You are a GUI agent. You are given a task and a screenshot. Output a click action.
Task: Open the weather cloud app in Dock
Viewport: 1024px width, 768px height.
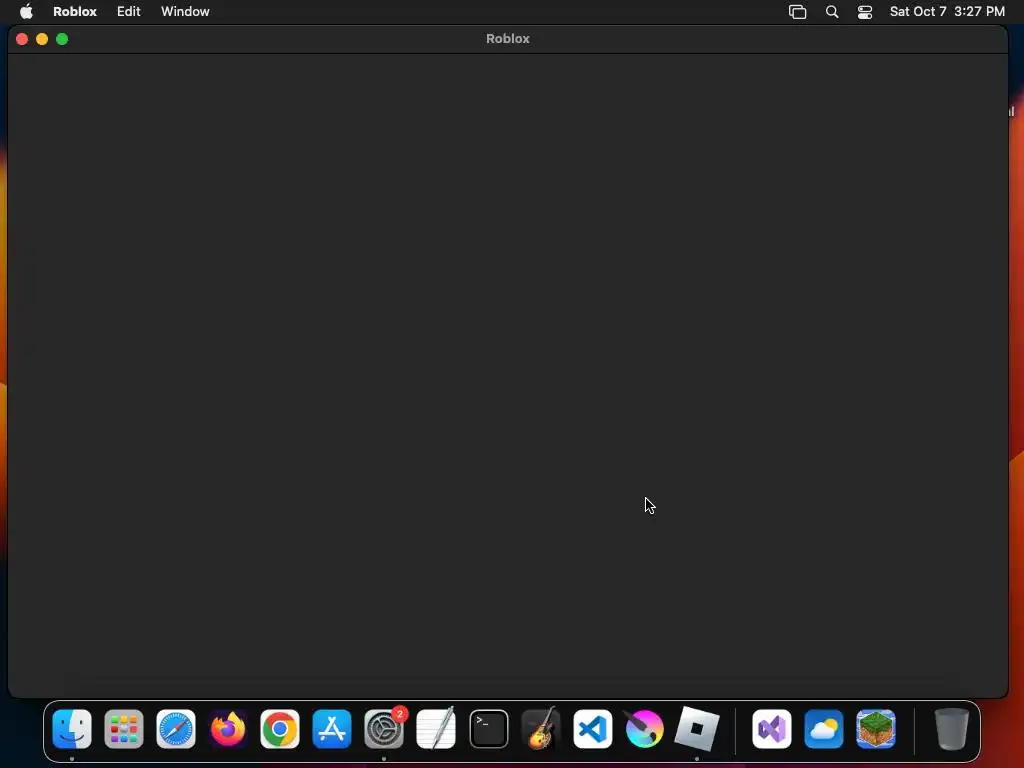tap(824, 729)
